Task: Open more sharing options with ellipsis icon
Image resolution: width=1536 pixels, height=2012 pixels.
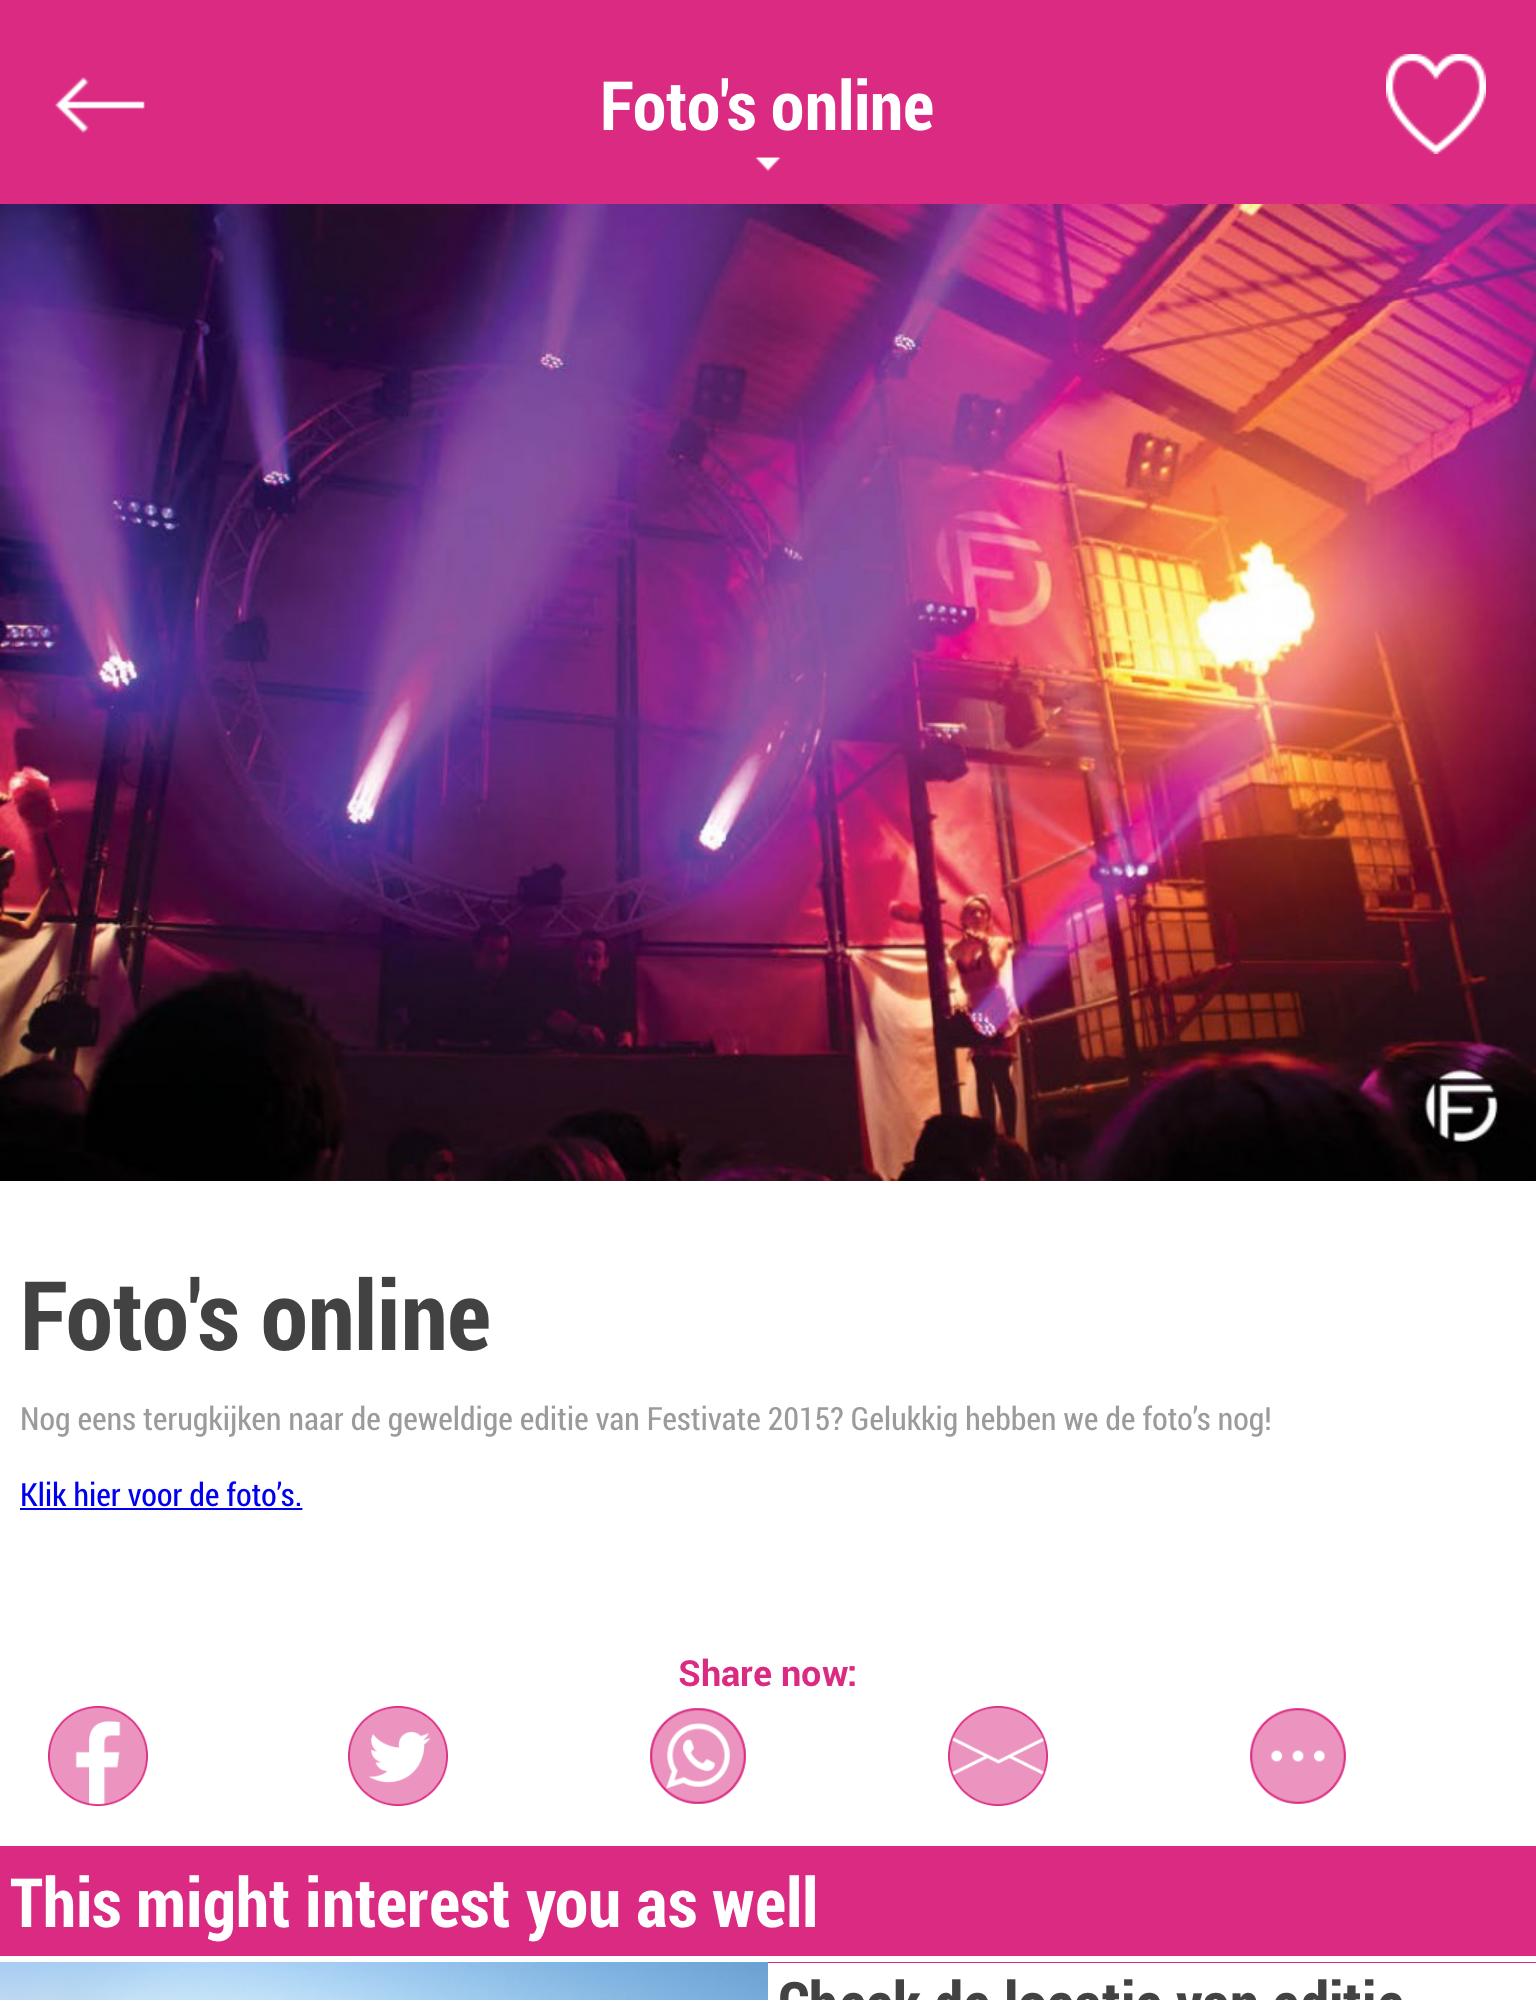Action: point(1298,1755)
